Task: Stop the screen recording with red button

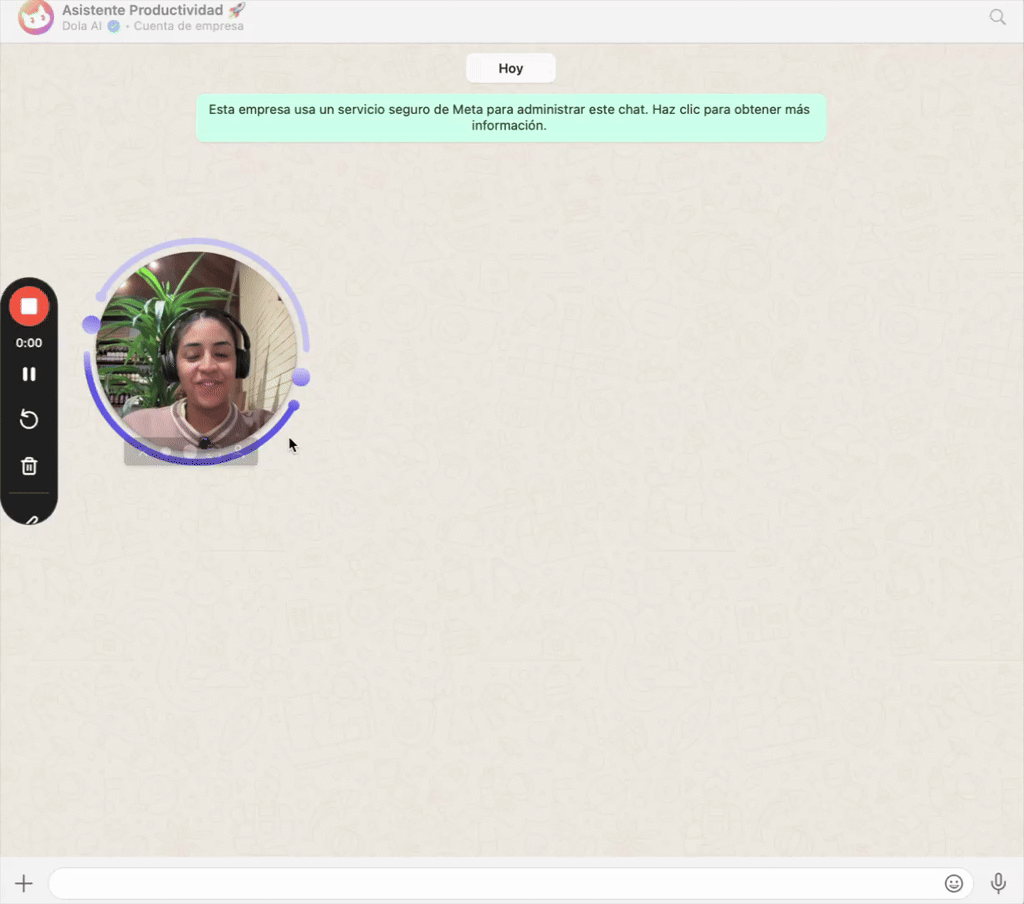Action: [29, 306]
